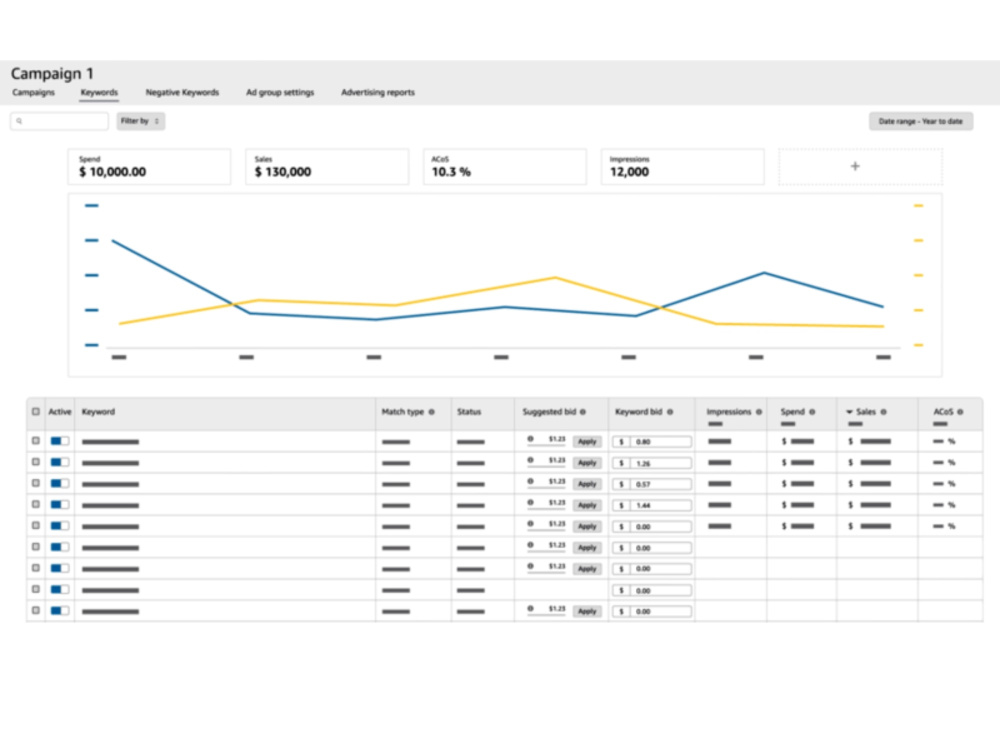This screenshot has width=1000, height=750.
Task: Click the Suggested bid header info icon
Action: pyautogui.click(x=583, y=412)
